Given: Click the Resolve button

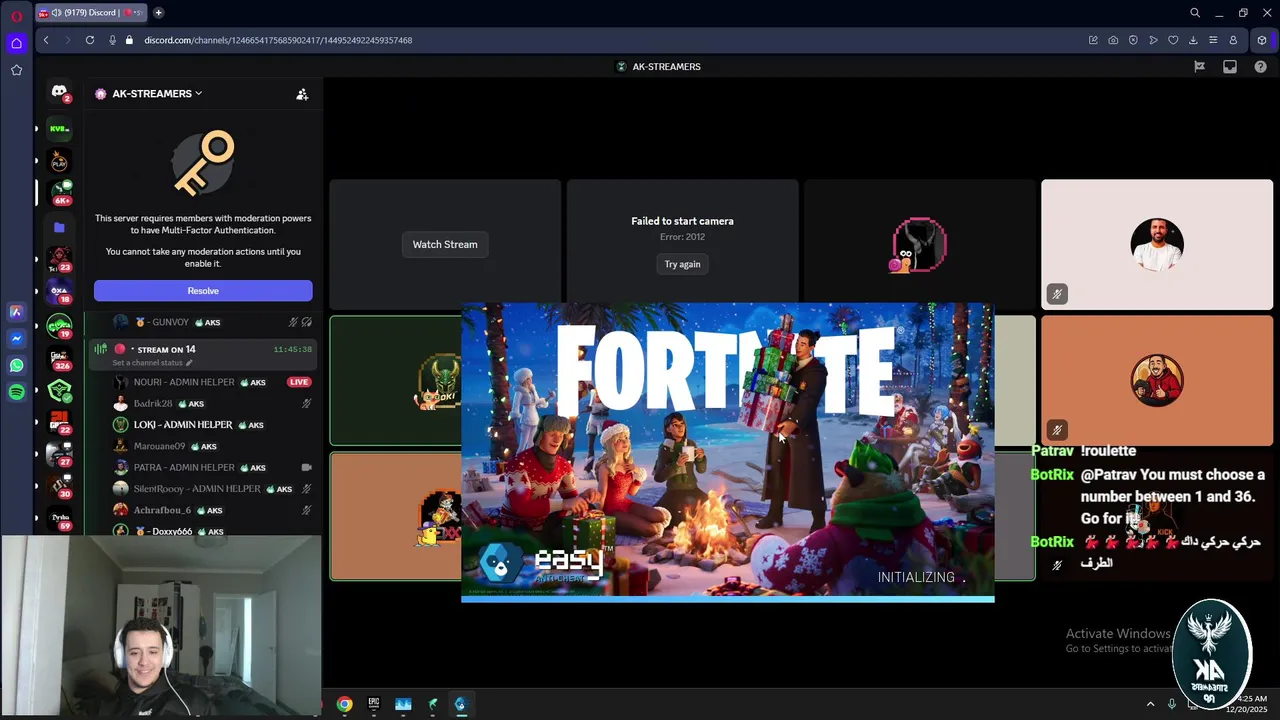Looking at the screenshot, I should (x=203, y=291).
